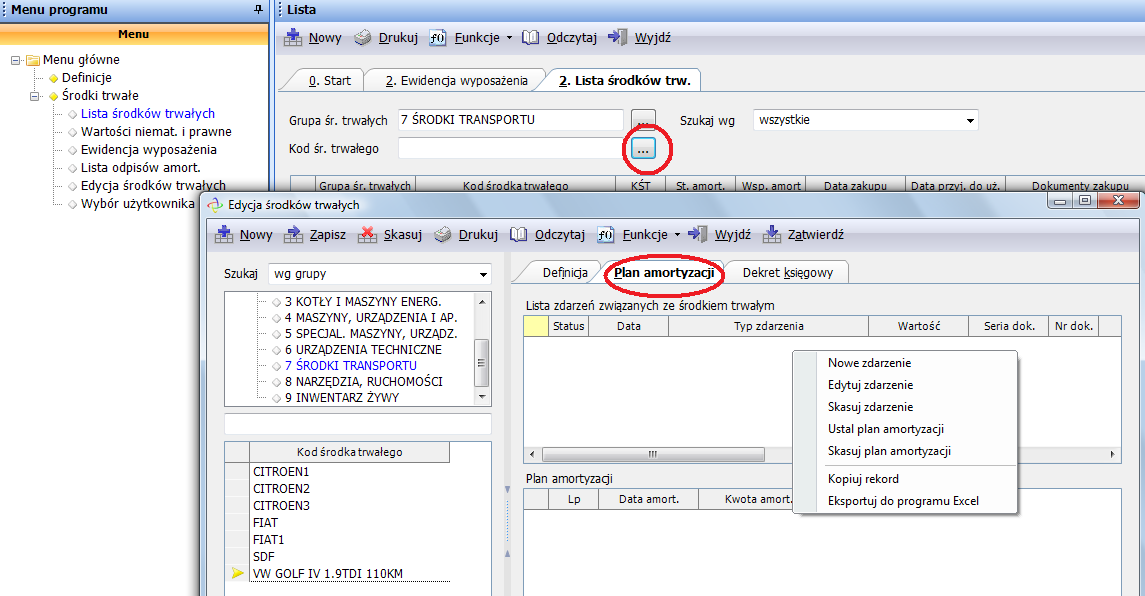Open Wartości niemat. i prawne tree item

pos(156,132)
